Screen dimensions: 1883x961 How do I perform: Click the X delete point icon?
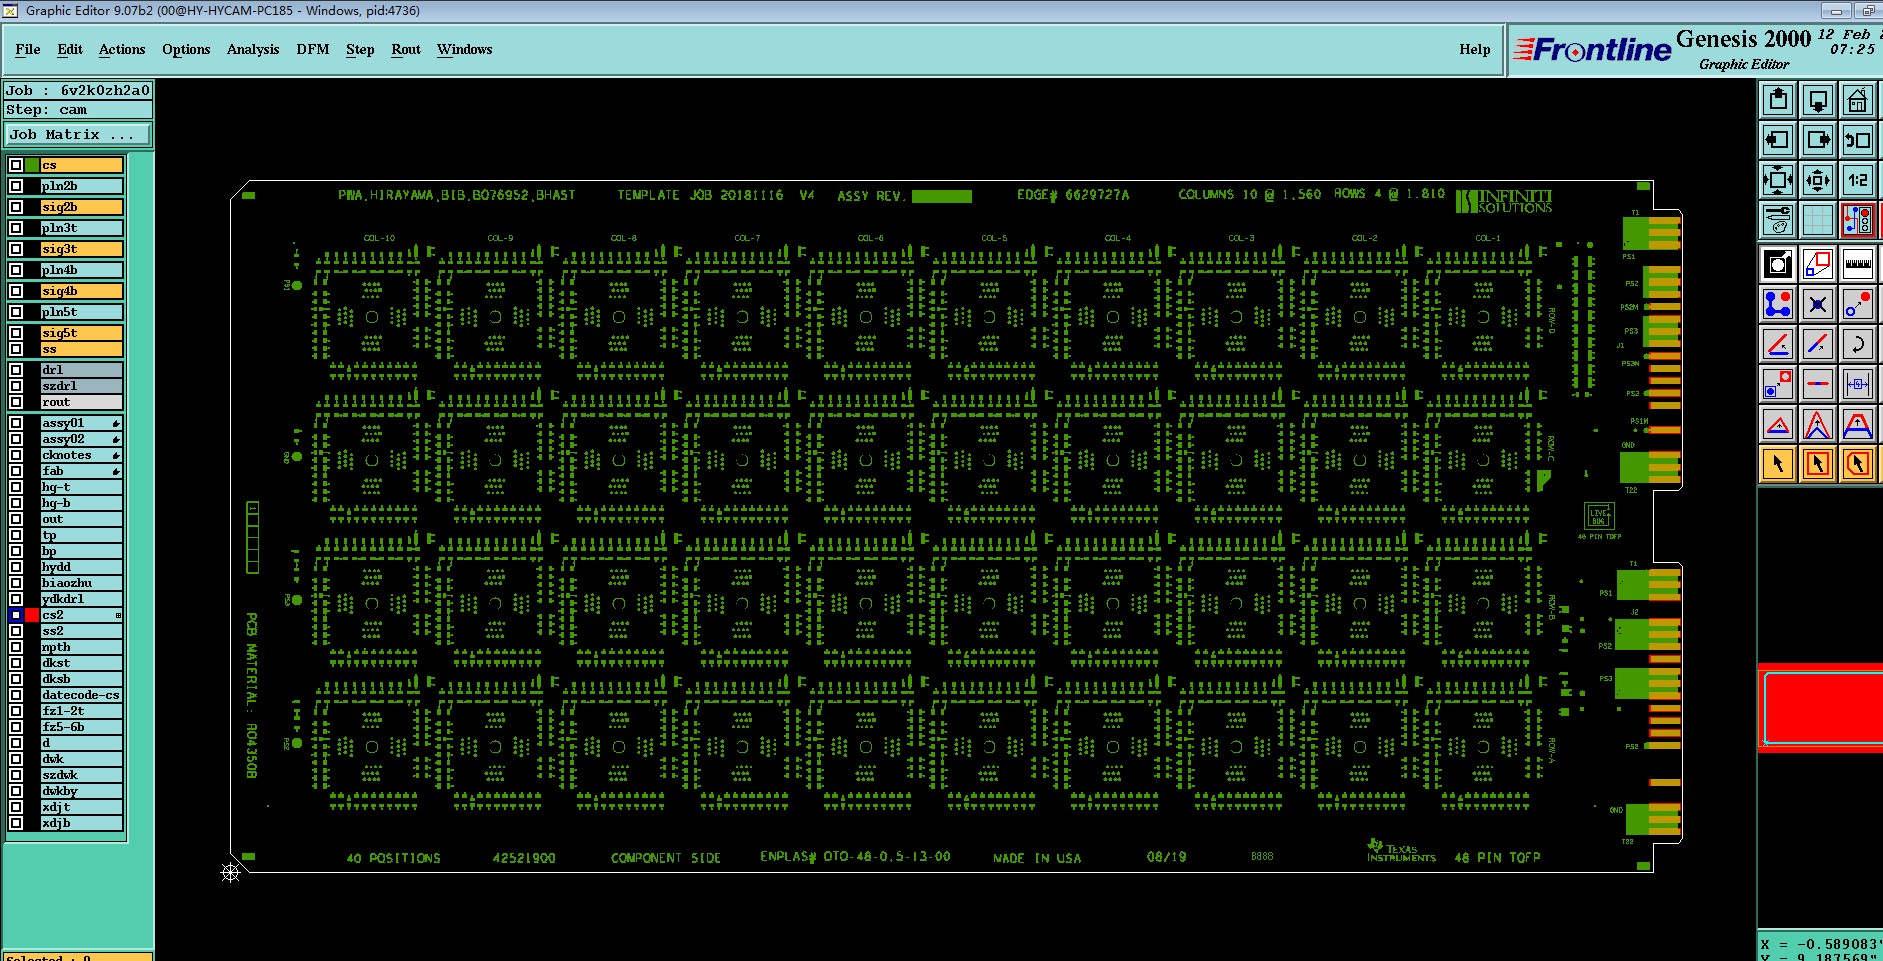click(1818, 304)
